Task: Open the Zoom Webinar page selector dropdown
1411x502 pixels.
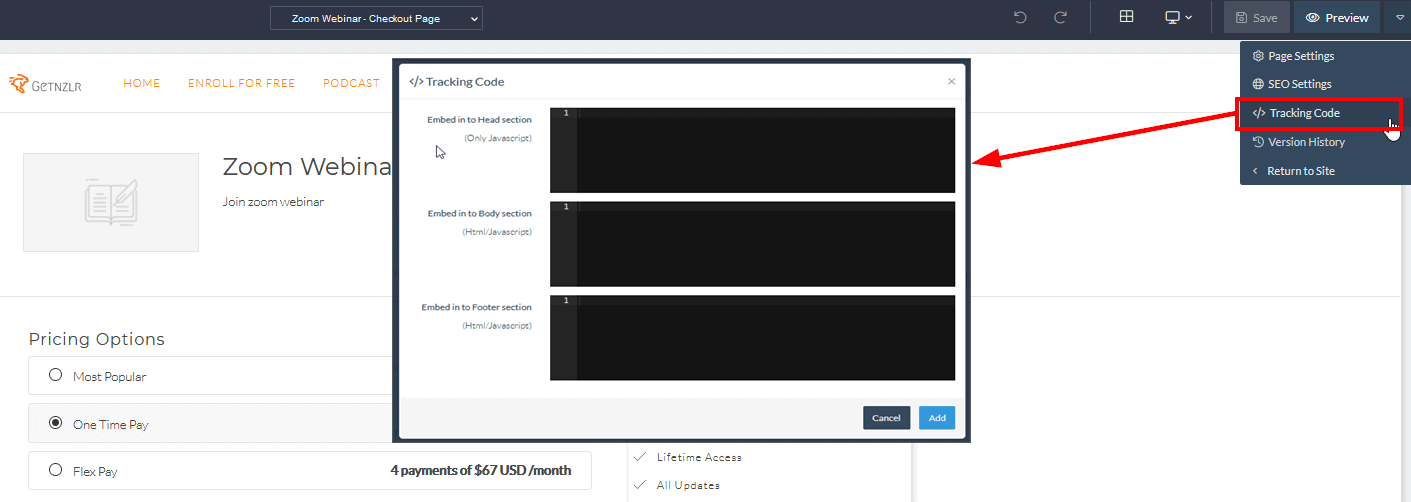Action: (376, 18)
